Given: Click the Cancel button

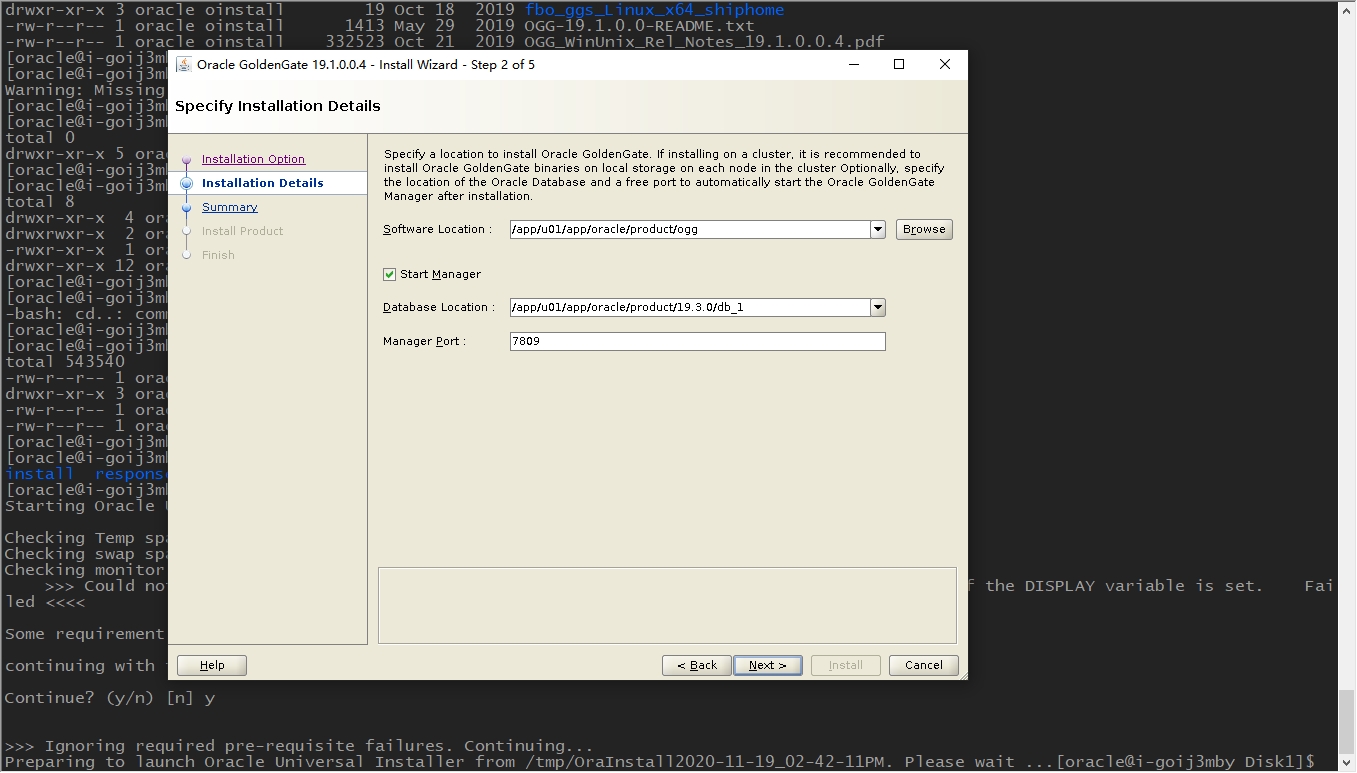Looking at the screenshot, I should pyautogui.click(x=923, y=664).
